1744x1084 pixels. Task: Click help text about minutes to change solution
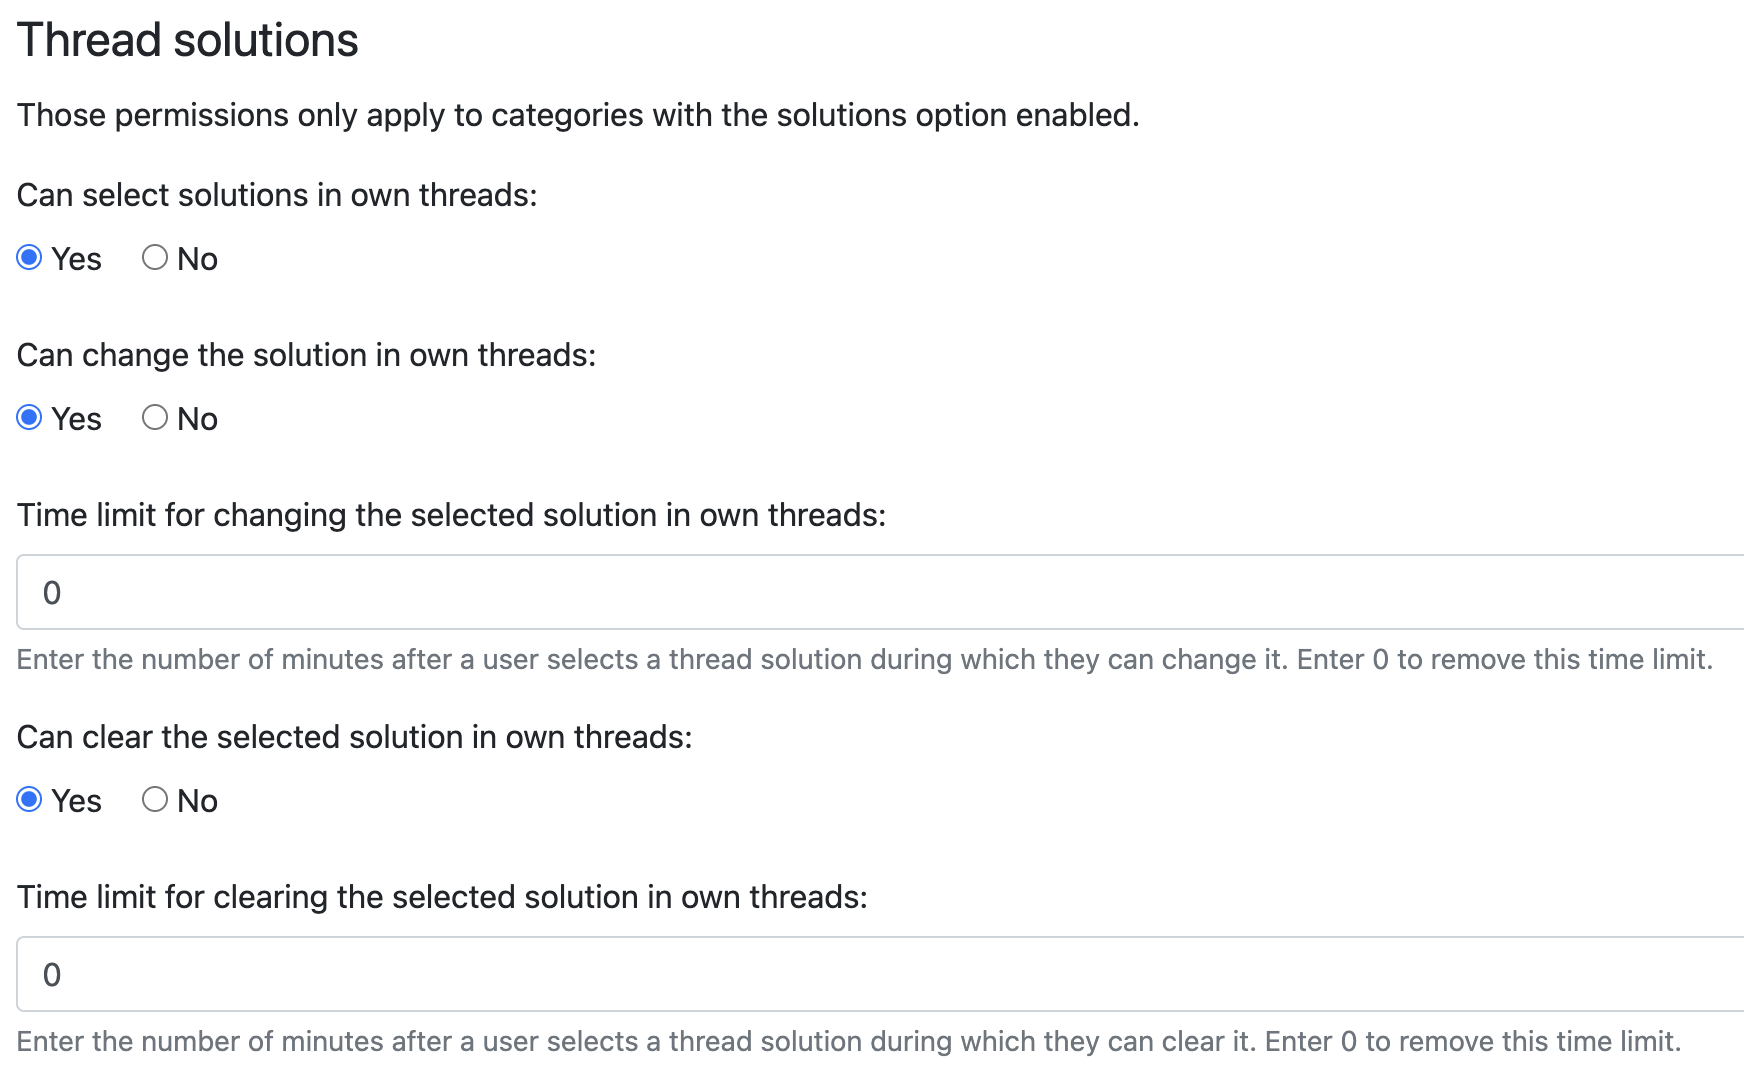coord(864,660)
